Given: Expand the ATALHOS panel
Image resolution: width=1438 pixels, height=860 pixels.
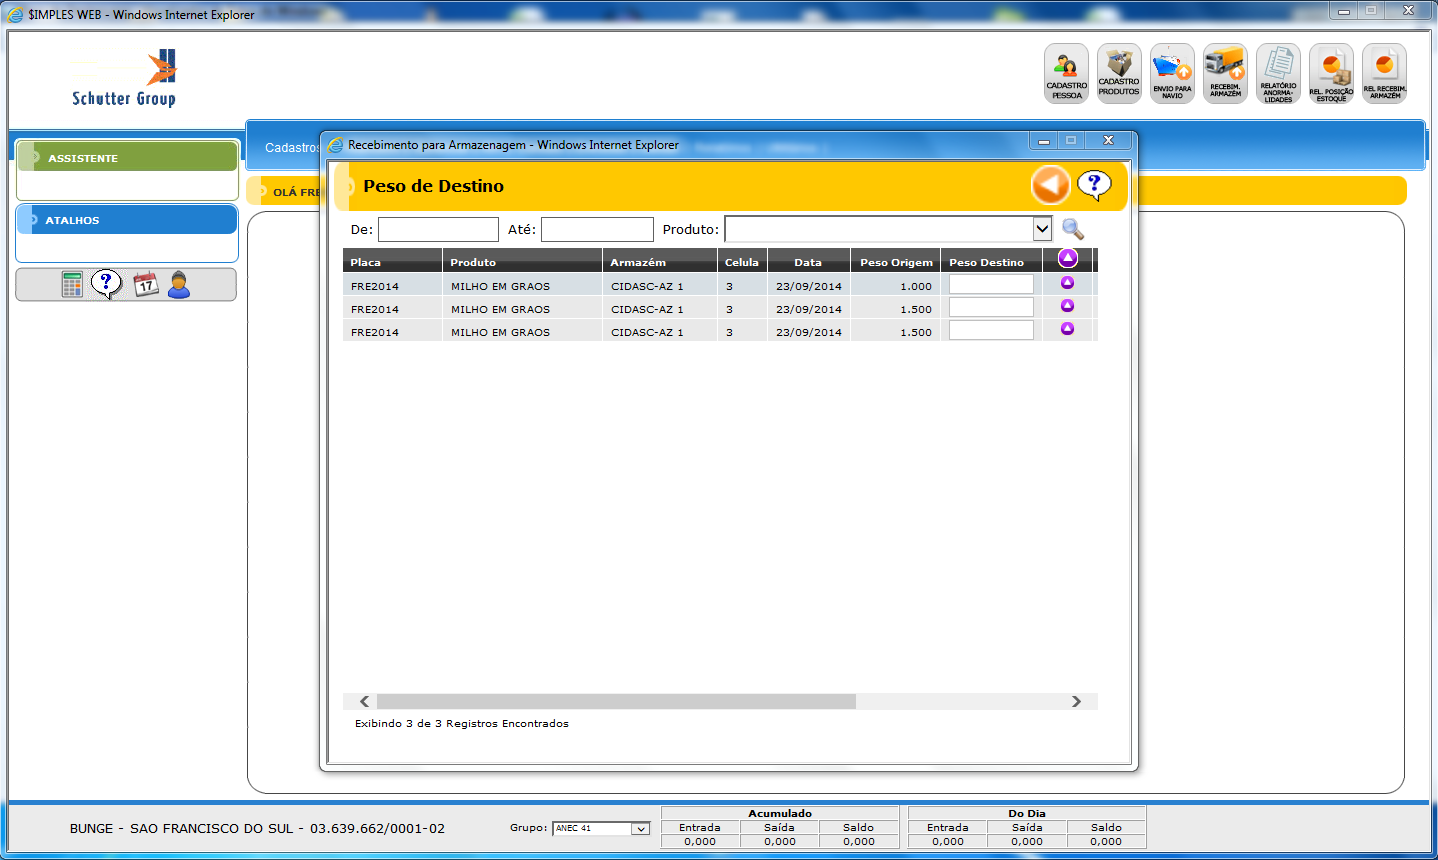Looking at the screenshot, I should 127,220.
